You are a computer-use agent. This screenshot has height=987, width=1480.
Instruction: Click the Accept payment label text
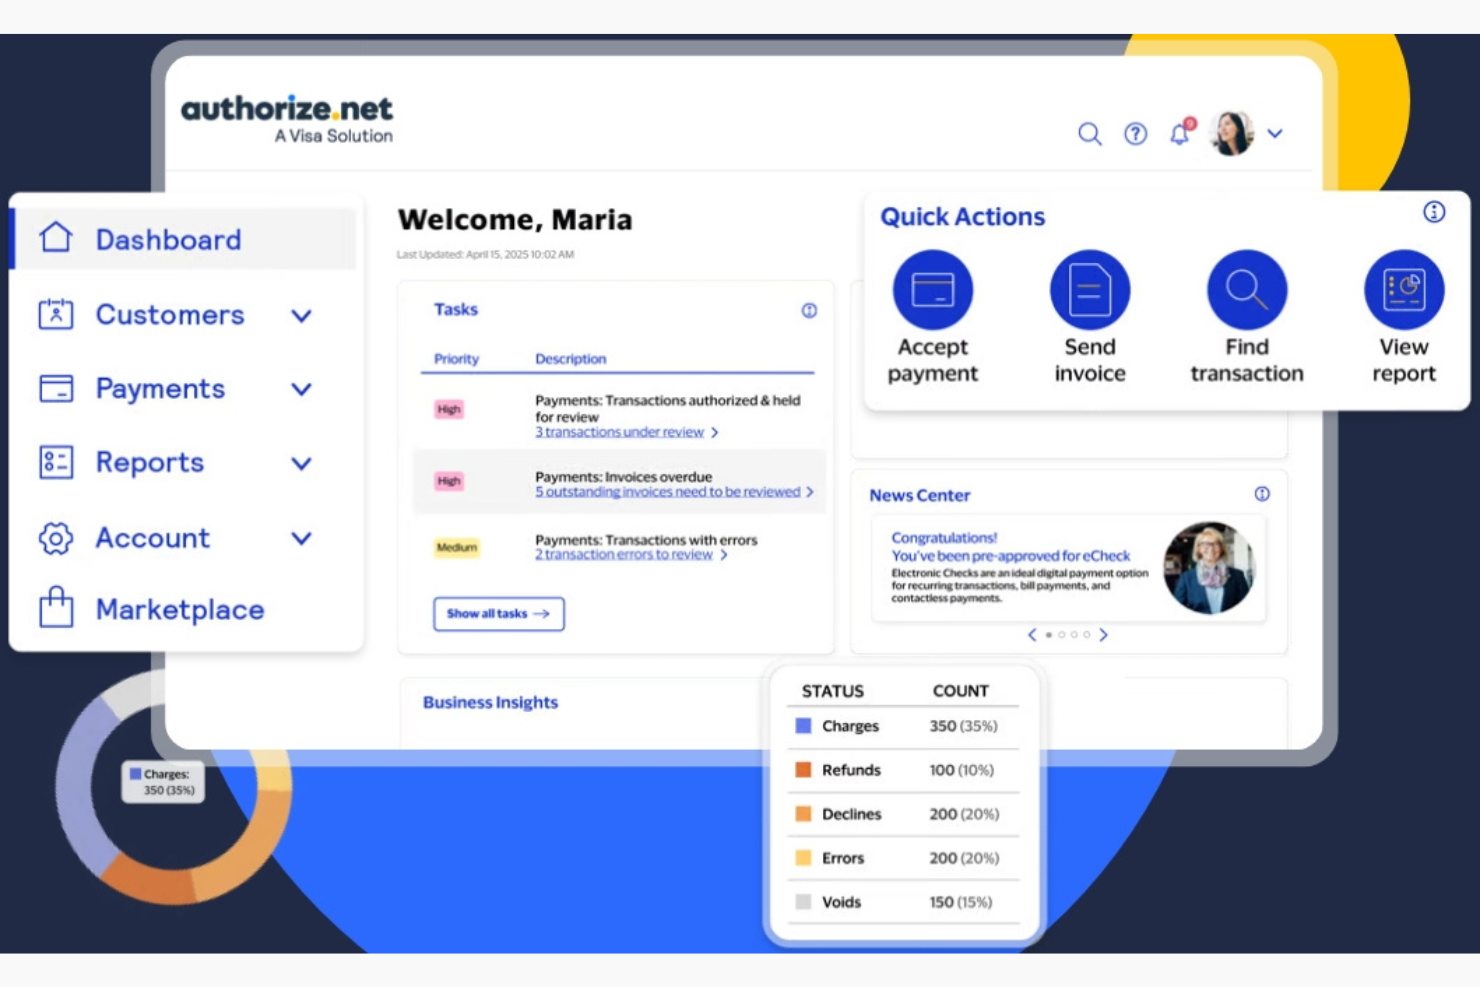(x=933, y=360)
